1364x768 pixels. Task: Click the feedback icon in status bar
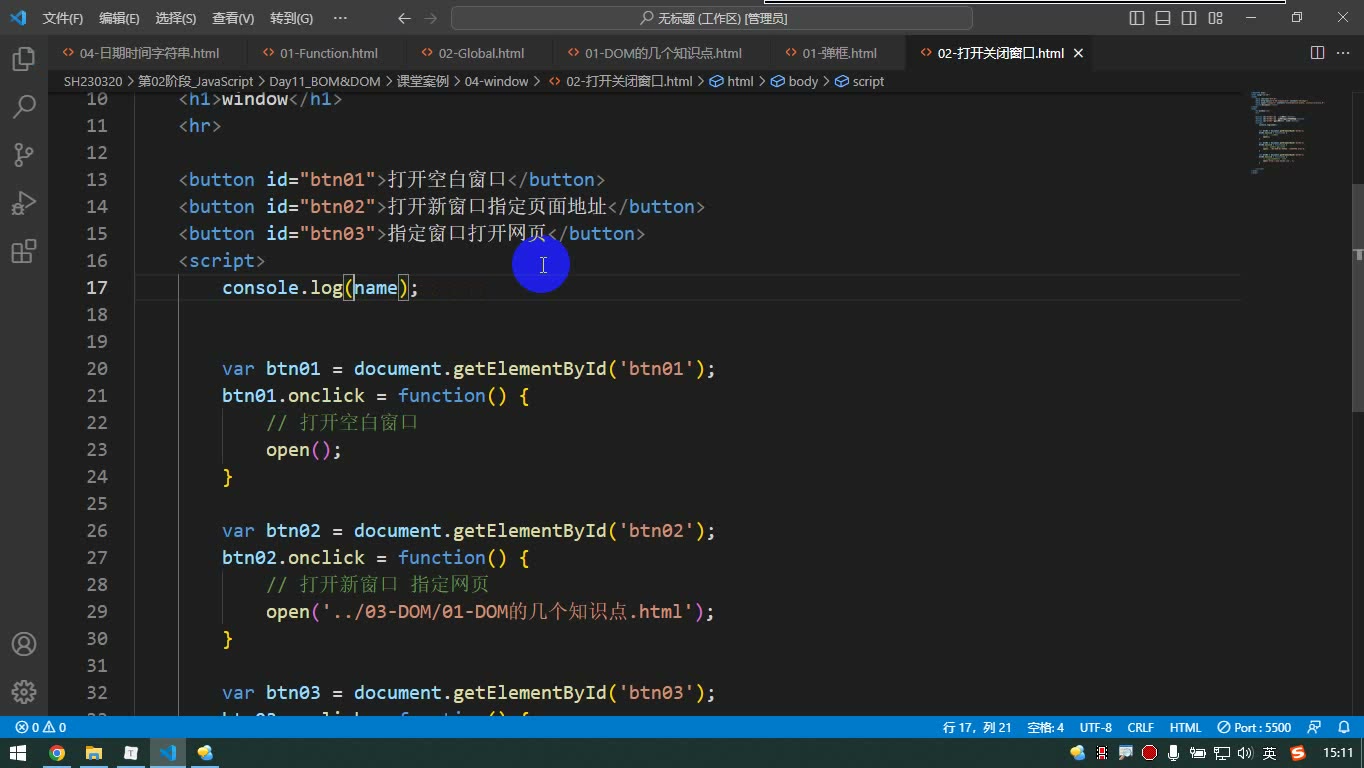(1315, 727)
